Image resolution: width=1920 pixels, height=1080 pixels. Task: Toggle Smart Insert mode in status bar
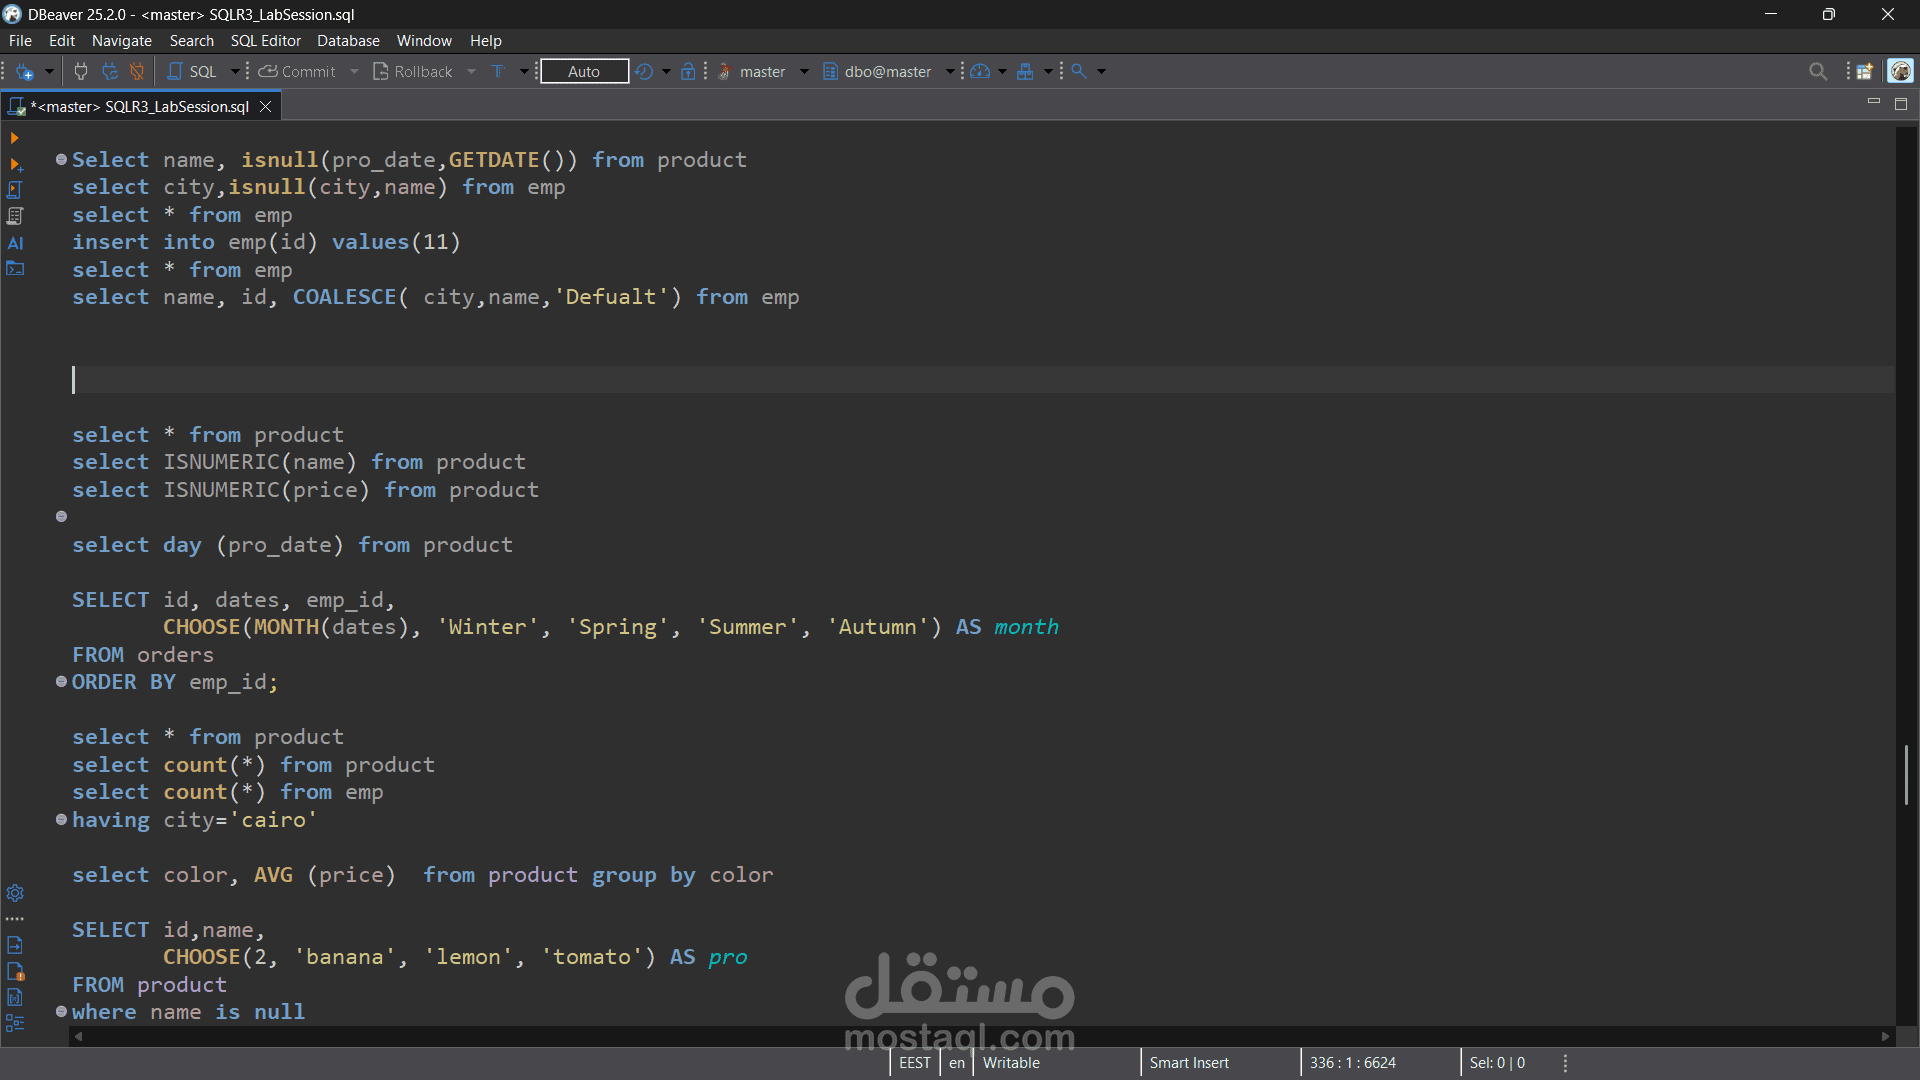(1189, 1063)
